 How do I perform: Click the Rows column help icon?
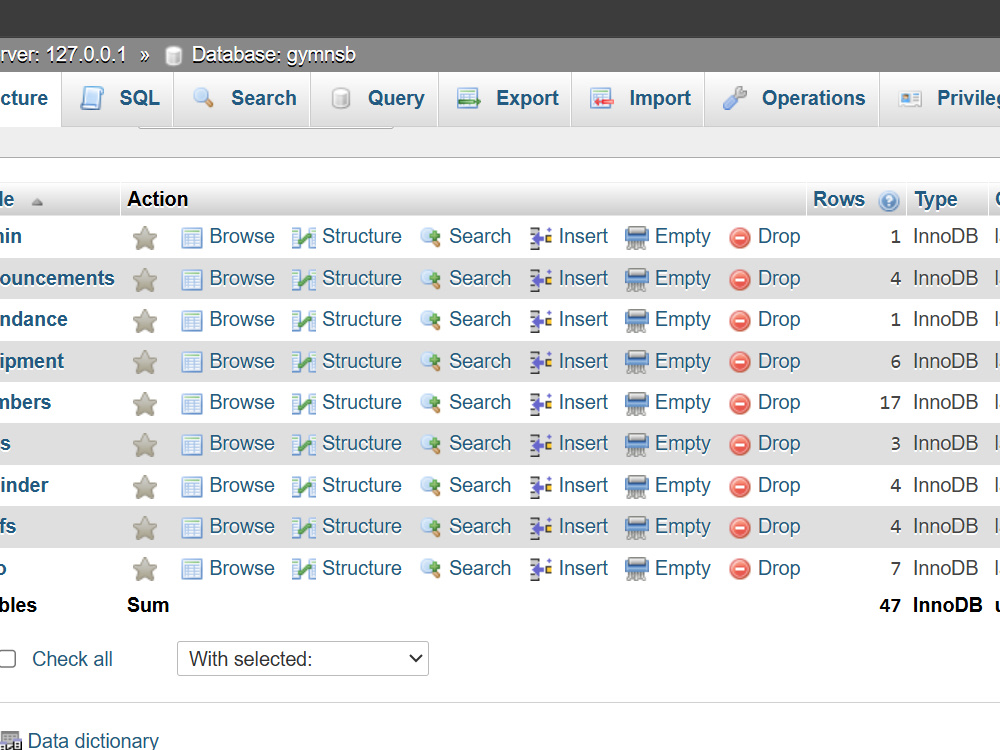(x=888, y=201)
